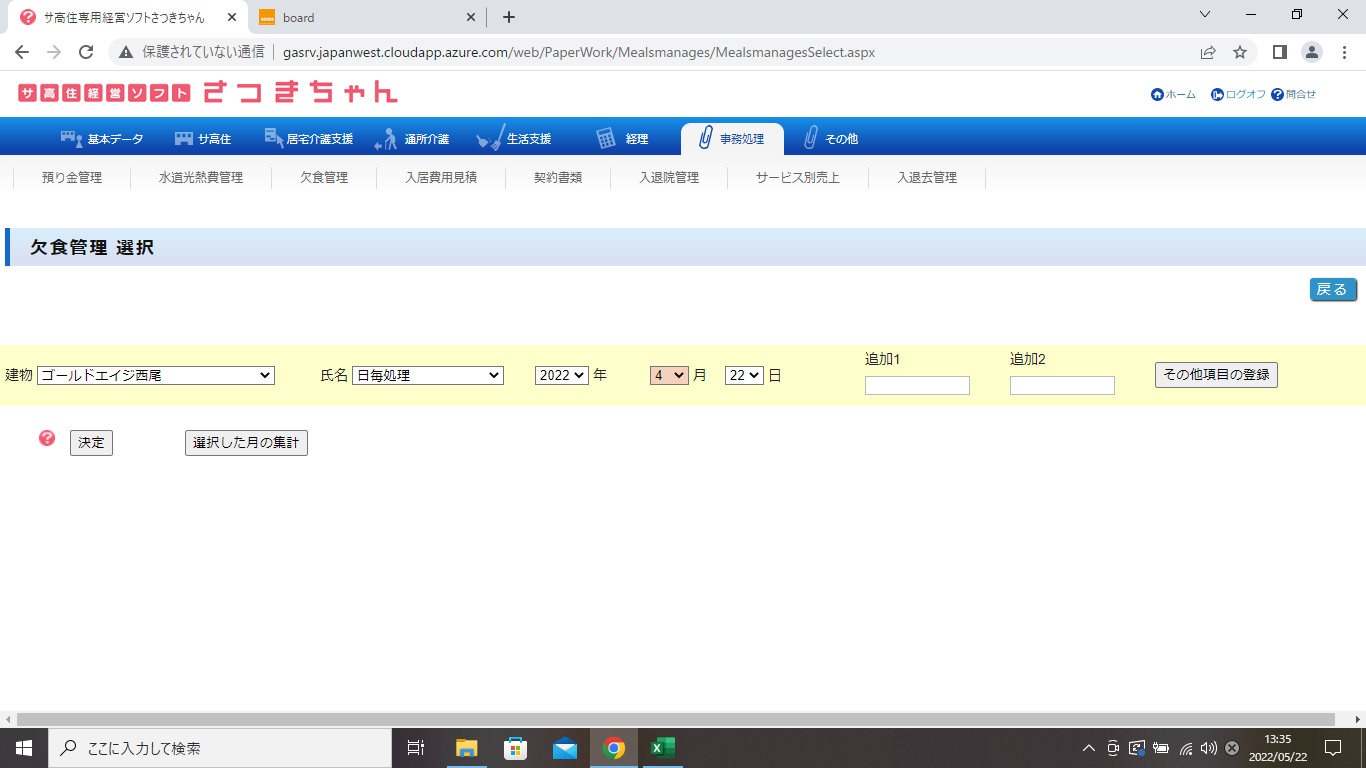Screen dimensions: 1366x768
Task: Click the ログオフ logoff icon
Action: click(1217, 95)
